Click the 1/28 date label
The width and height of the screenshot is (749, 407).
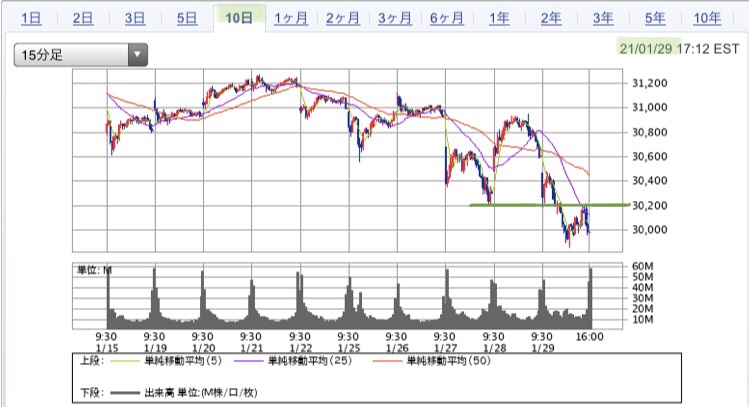point(494,348)
